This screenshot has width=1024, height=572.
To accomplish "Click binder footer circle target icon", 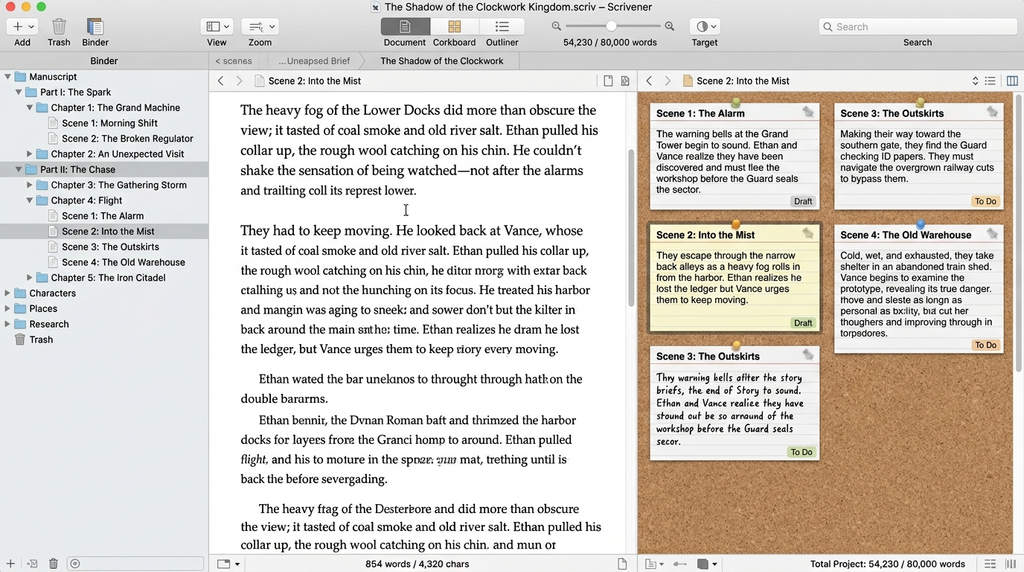I will pos(75,564).
